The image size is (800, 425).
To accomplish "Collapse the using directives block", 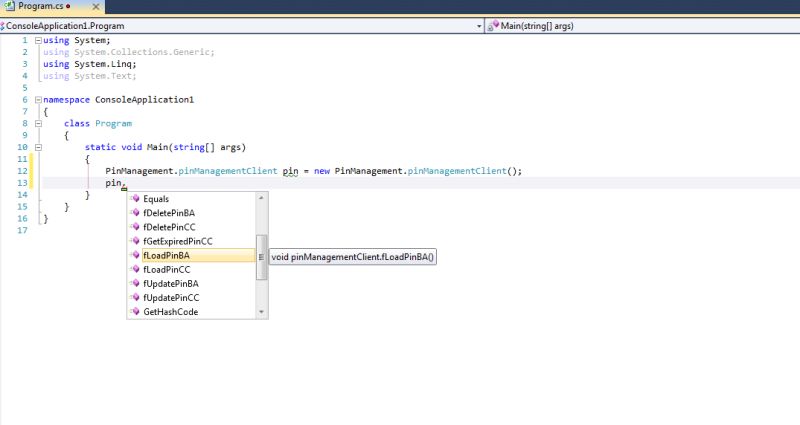I will [38, 40].
